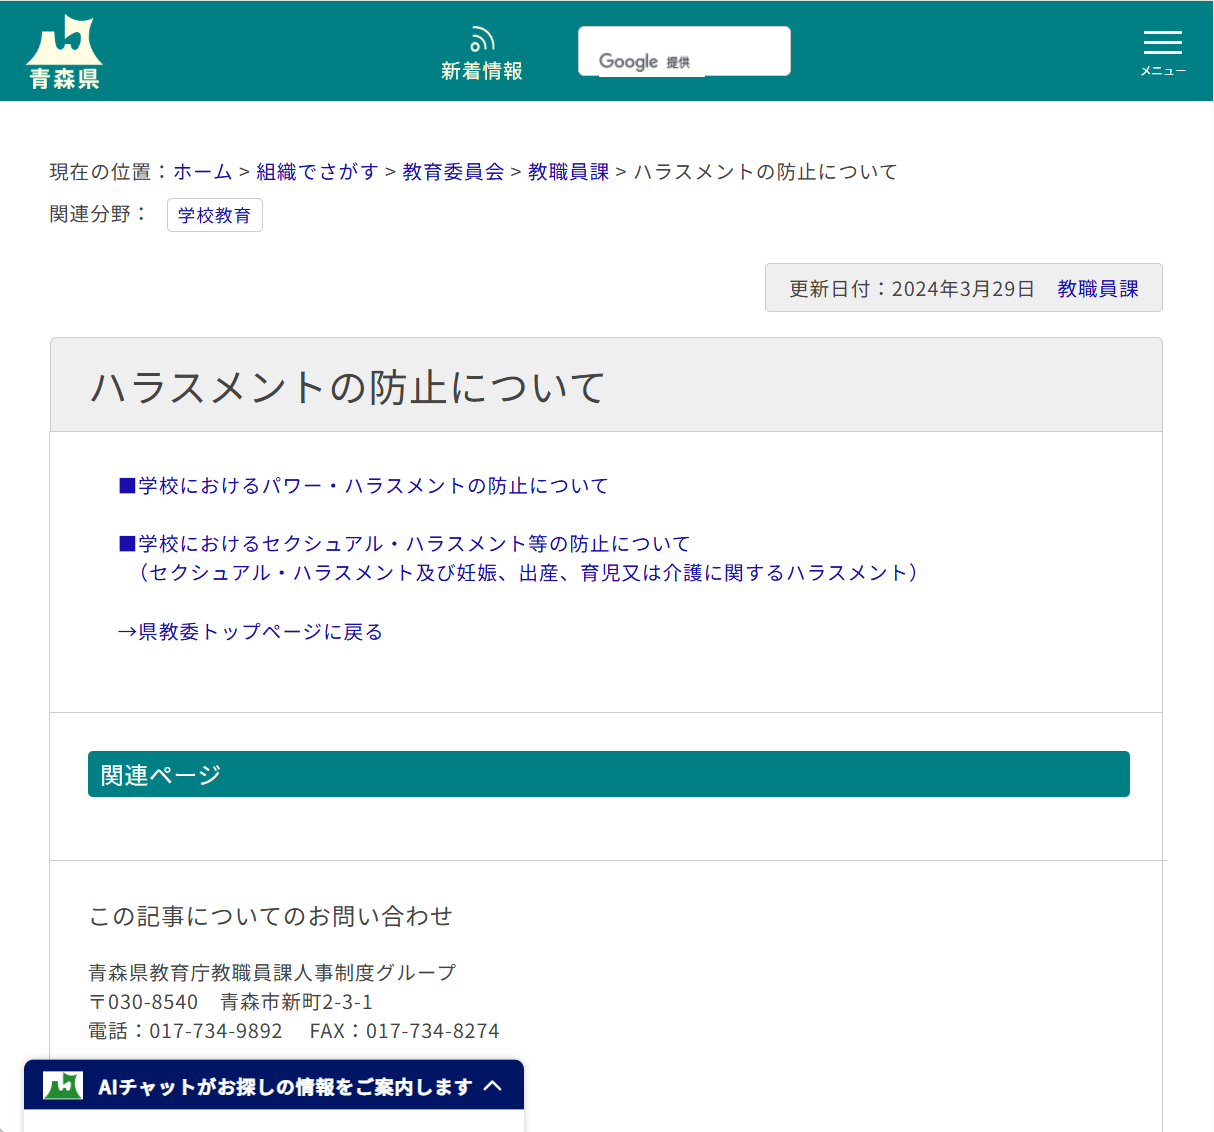This screenshot has height=1132, width=1214.
Task: Open new arrivals via the broadcast icon
Action: click(x=482, y=37)
